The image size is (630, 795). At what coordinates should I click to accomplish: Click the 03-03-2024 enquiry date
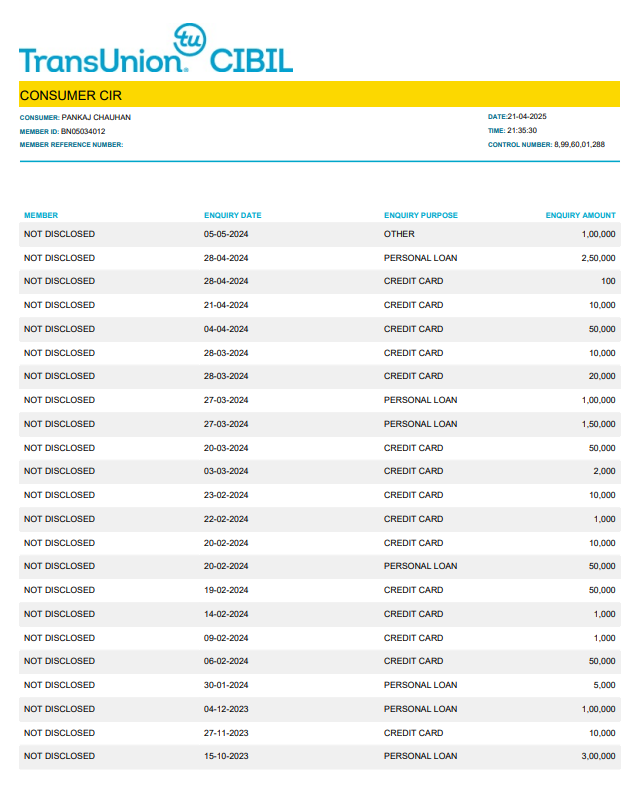226,471
